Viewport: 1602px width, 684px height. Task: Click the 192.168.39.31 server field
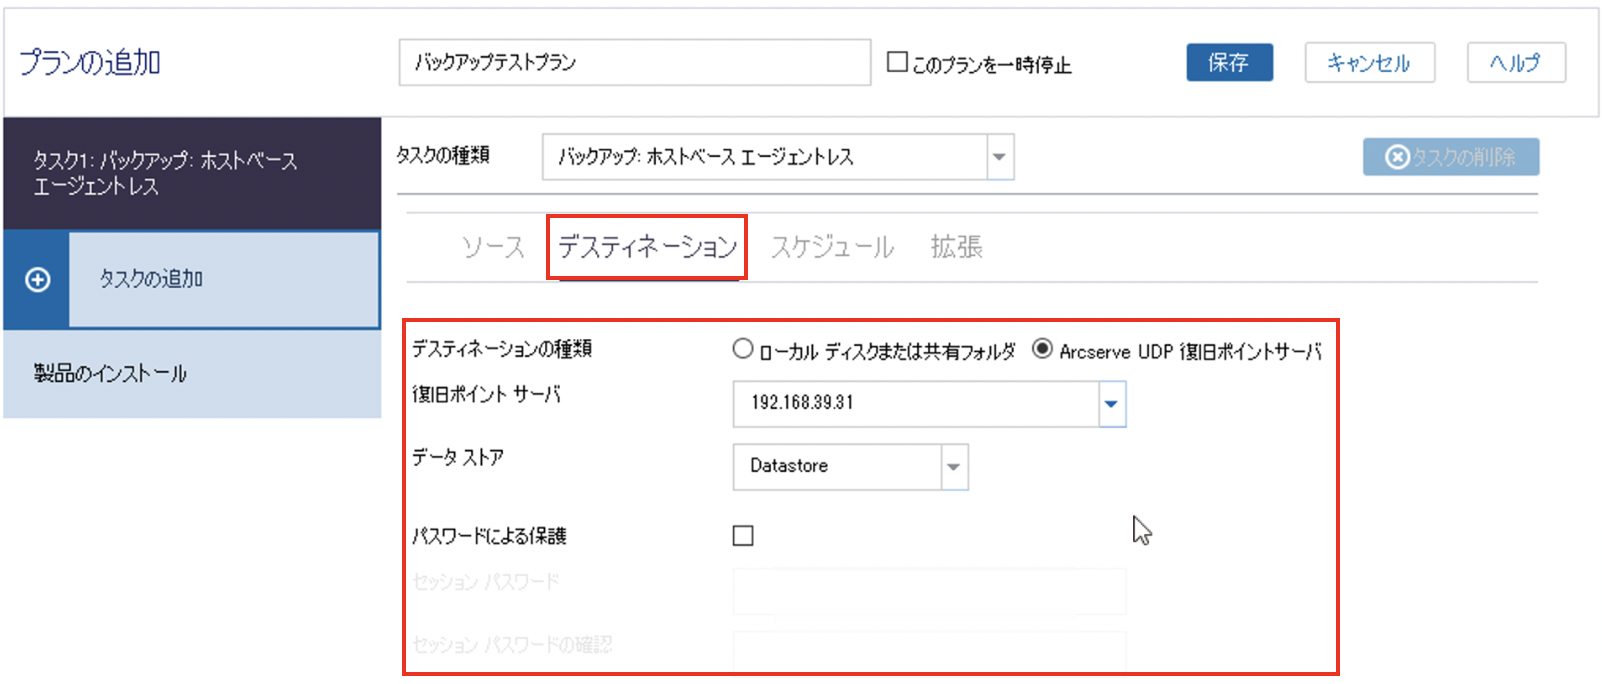pyautogui.click(x=916, y=404)
